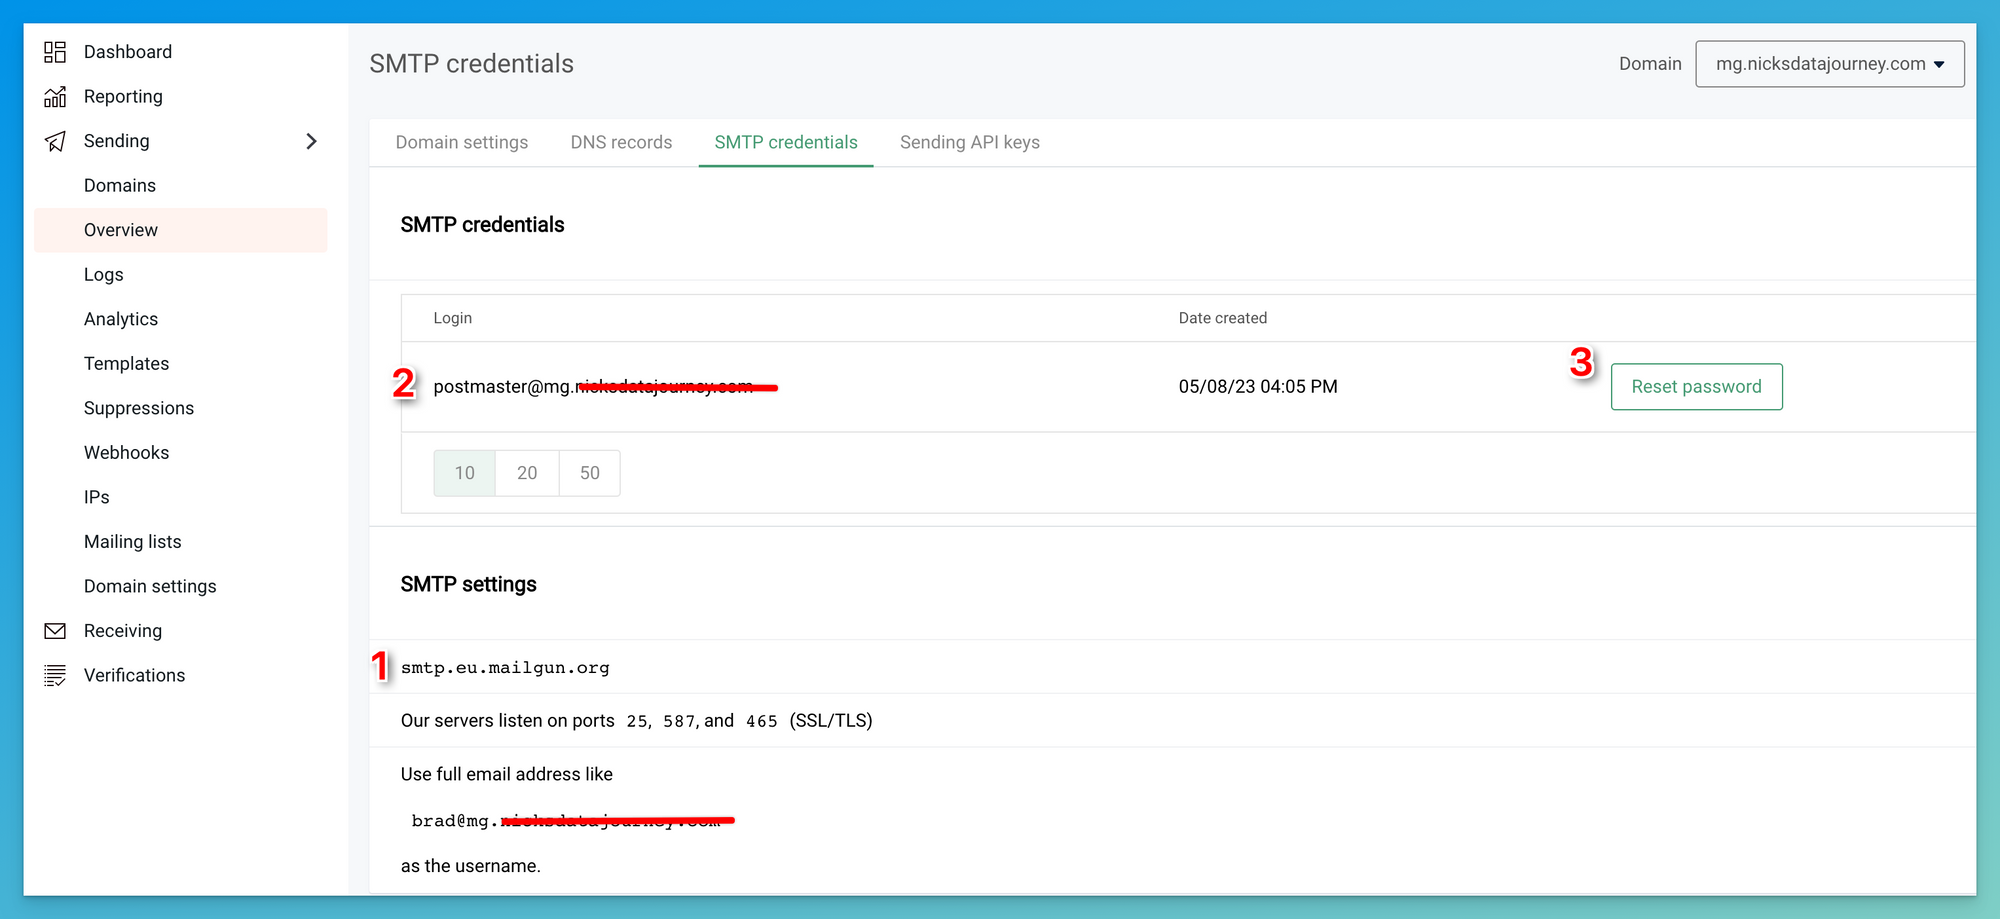Switch to the DNS records tab
The height and width of the screenshot is (919, 2000).
click(621, 142)
